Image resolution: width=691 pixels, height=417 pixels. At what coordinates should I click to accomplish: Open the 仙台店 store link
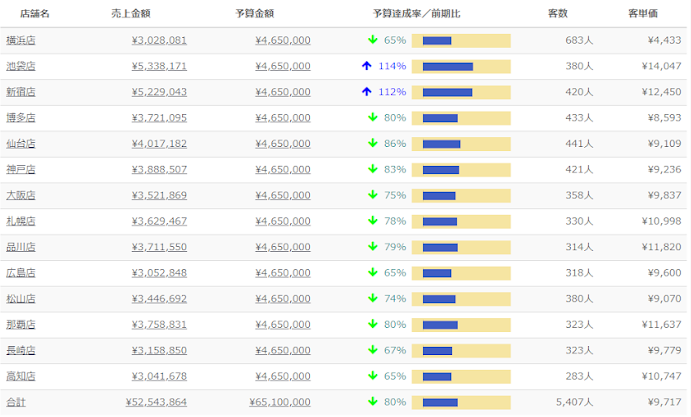point(20,144)
